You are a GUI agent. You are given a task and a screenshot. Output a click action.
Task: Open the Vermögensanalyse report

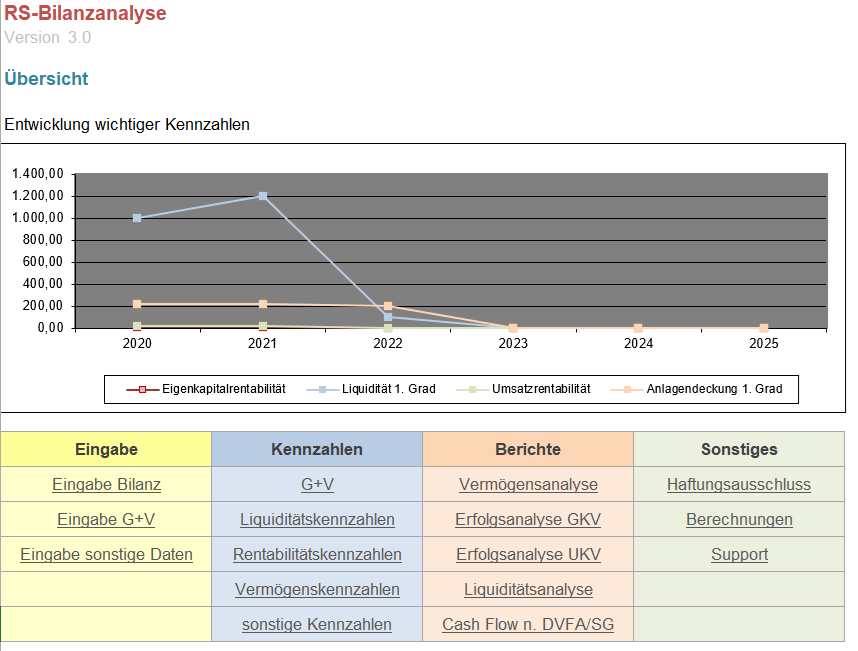click(x=528, y=484)
